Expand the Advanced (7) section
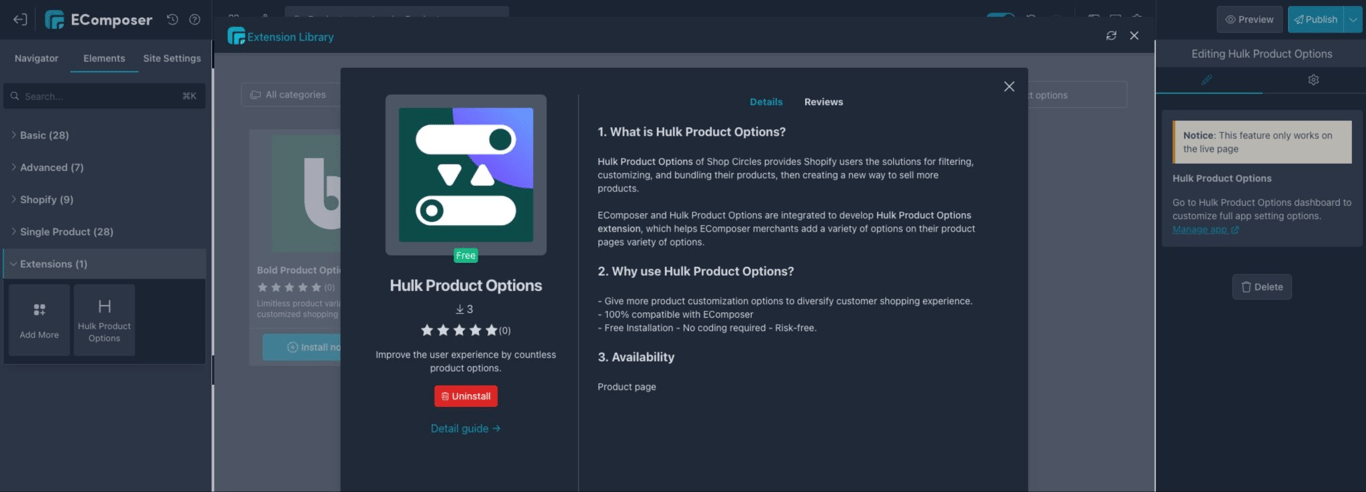 click(105, 167)
